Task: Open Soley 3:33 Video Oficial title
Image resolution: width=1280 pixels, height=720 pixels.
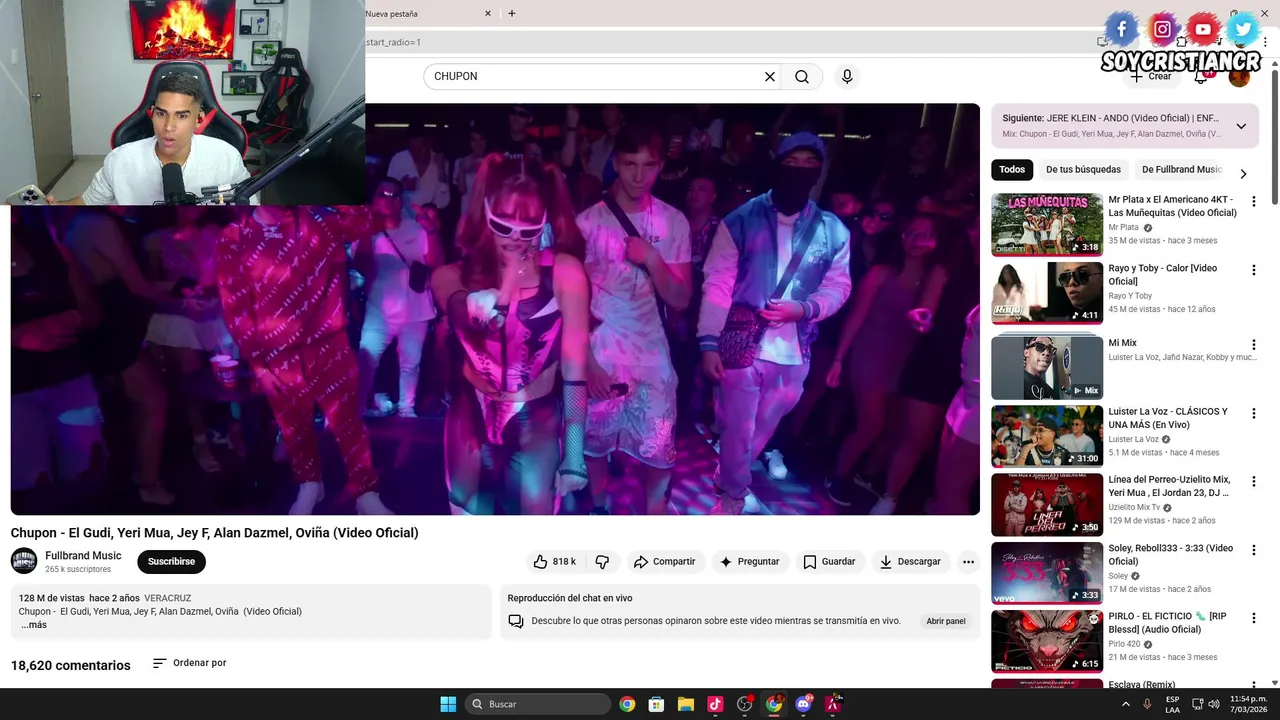Action: click(x=1171, y=554)
